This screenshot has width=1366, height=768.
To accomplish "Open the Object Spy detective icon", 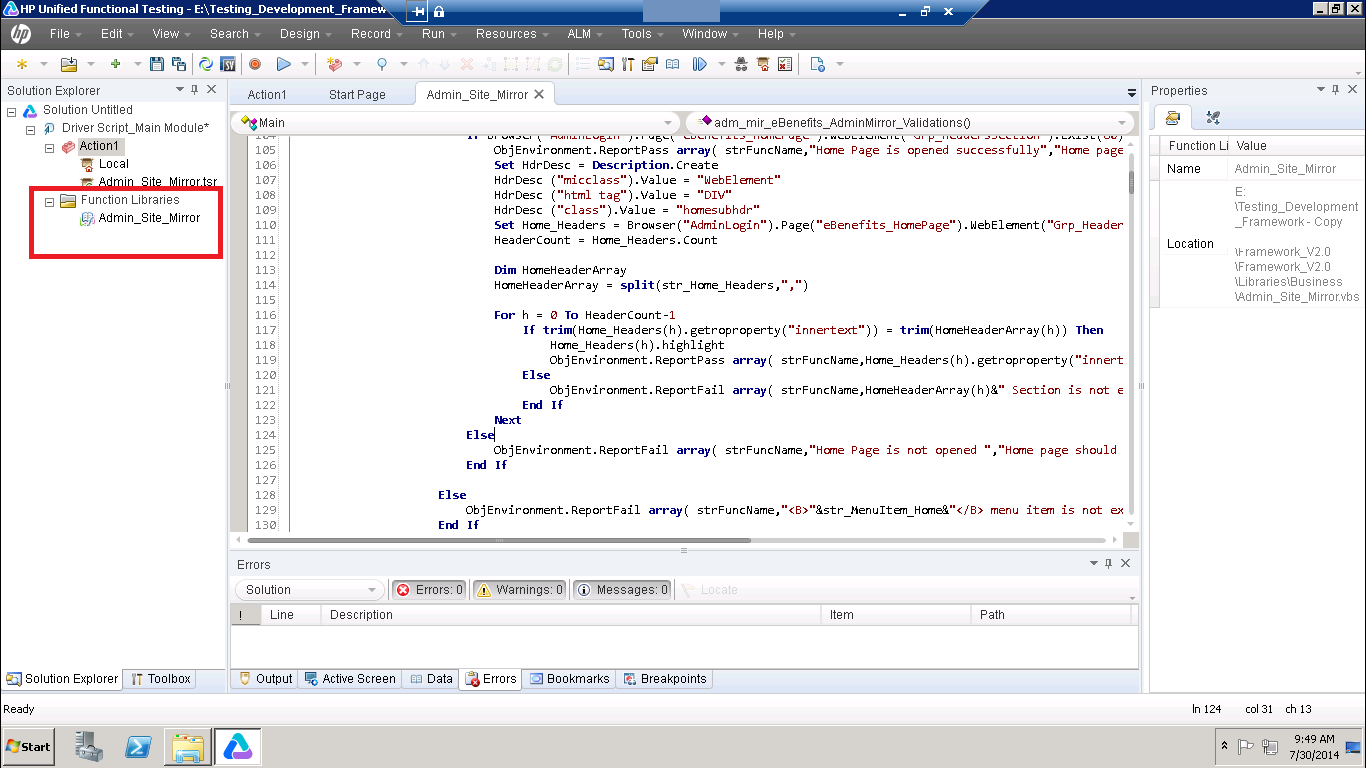I will [741, 64].
